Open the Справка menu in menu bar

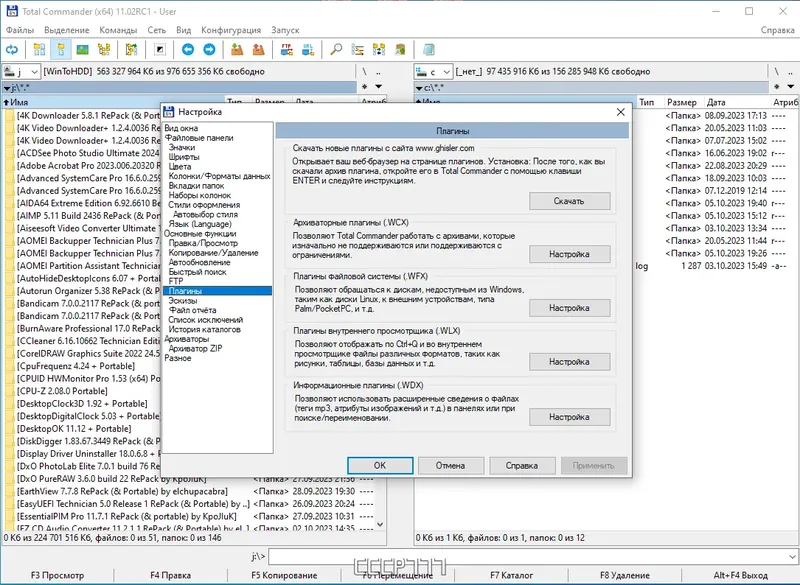777,30
